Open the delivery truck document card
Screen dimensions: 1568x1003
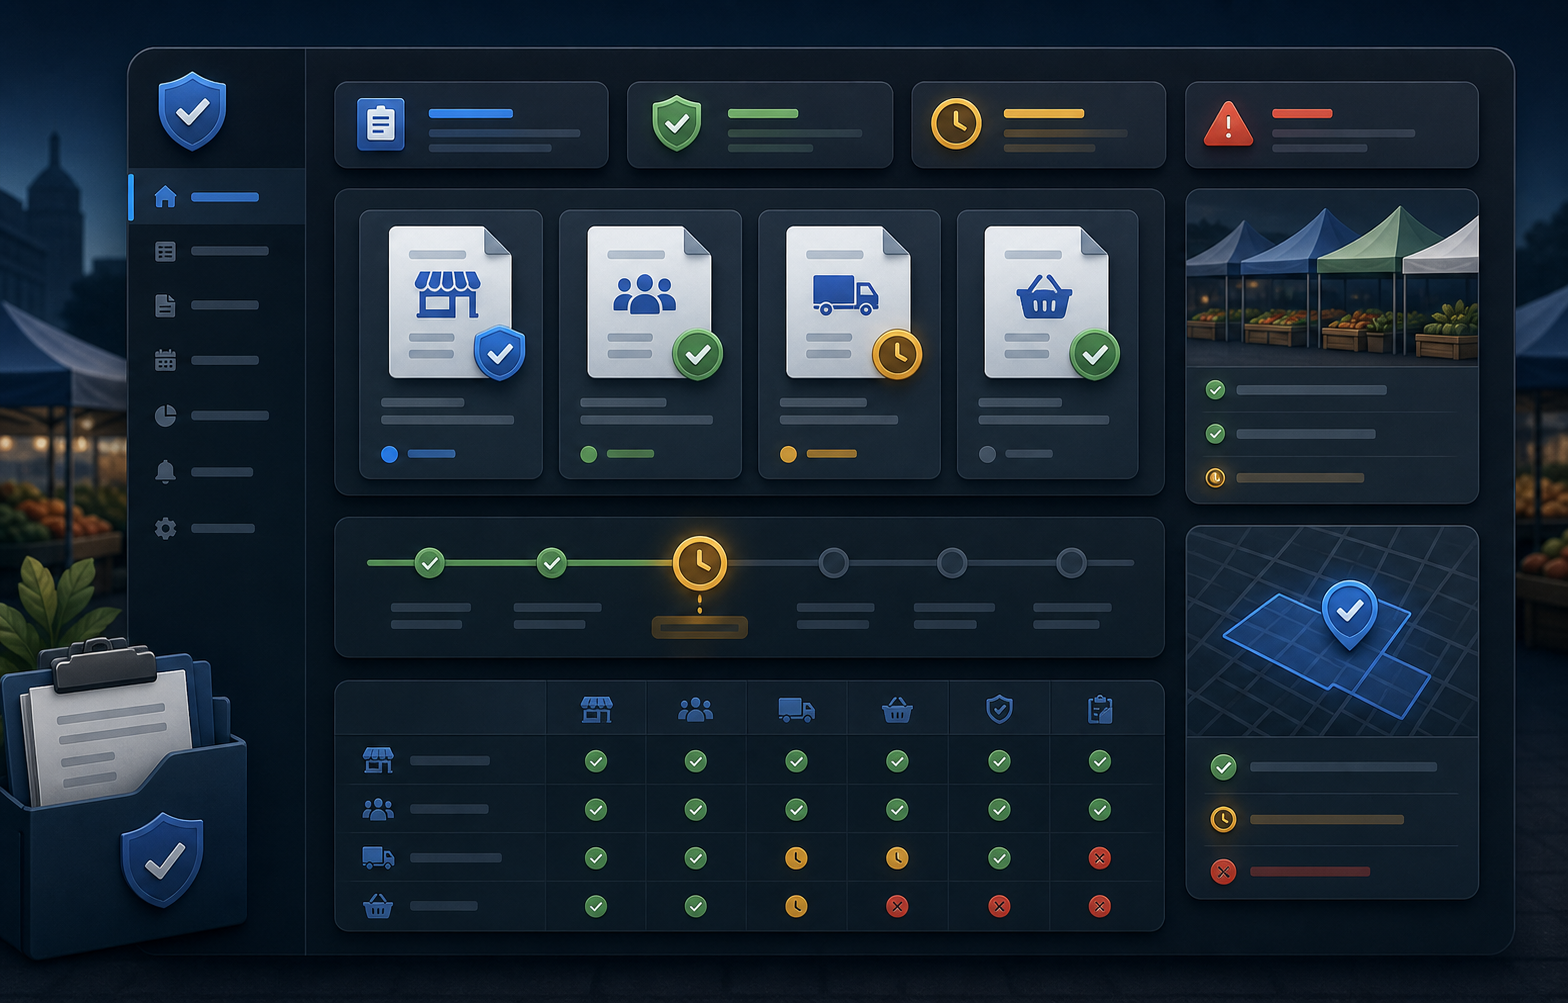click(849, 344)
